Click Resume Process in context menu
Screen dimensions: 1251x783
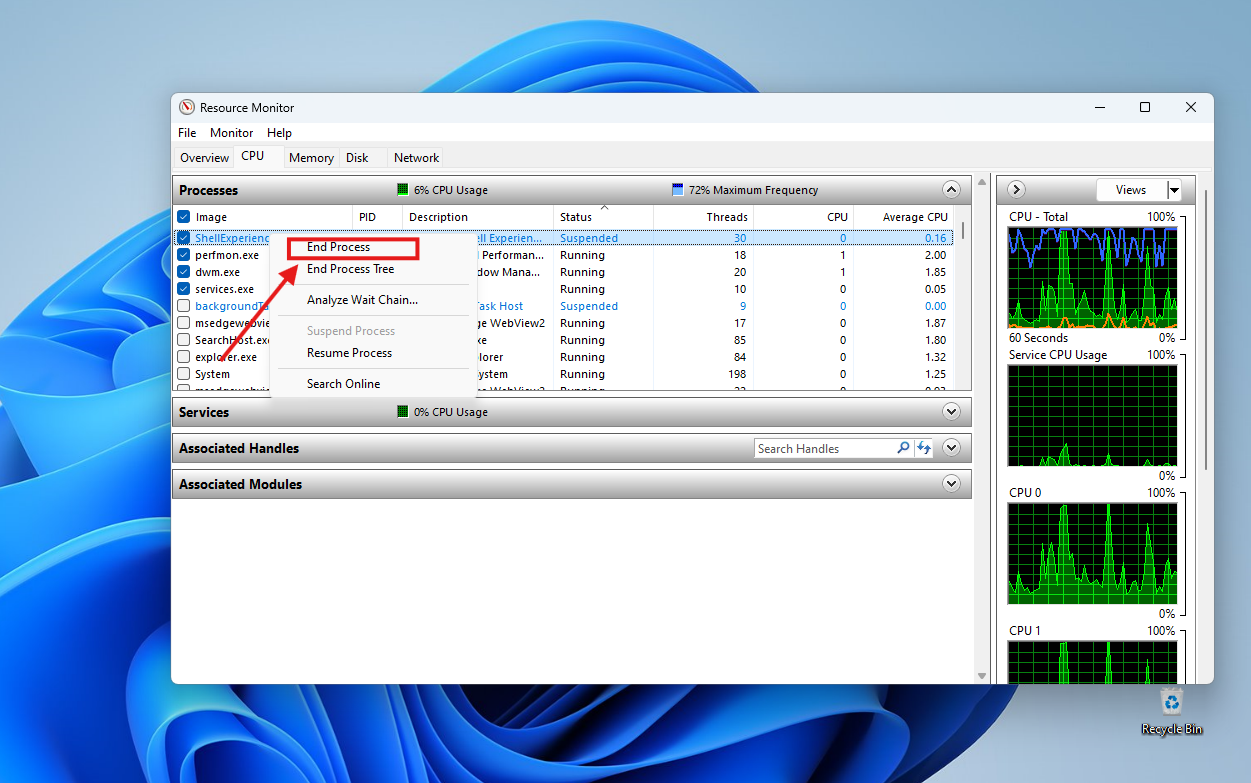point(349,353)
